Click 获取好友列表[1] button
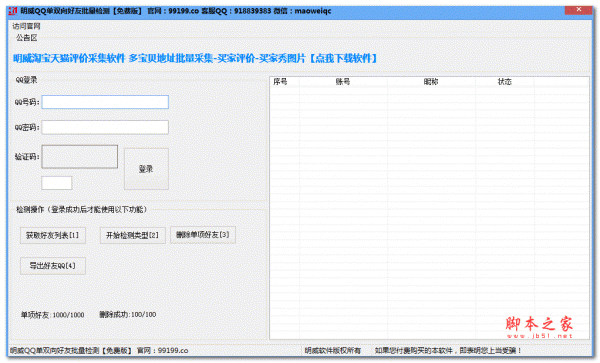600x363 pixels. pos(53,235)
